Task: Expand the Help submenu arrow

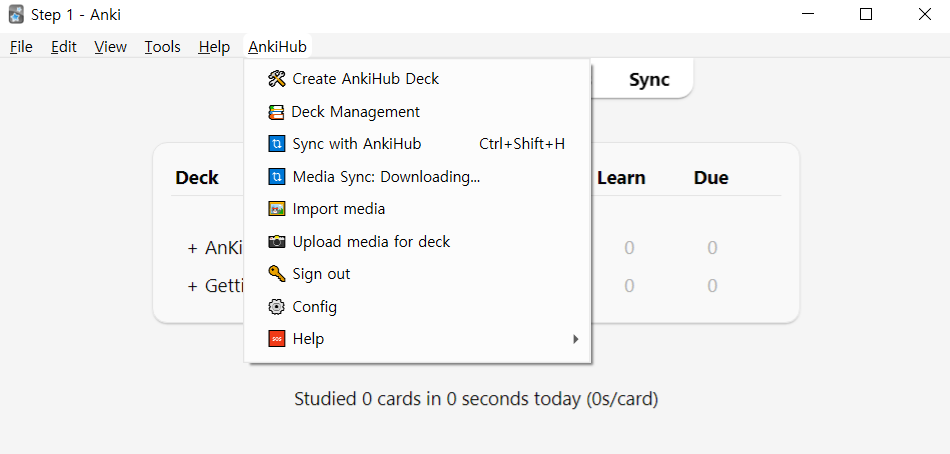Action: (x=576, y=339)
